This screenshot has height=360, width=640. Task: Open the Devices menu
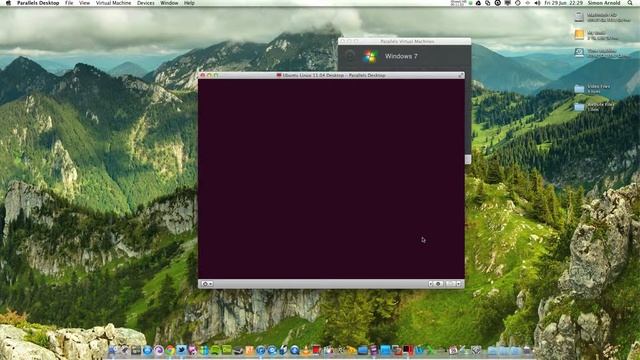pos(145,3)
